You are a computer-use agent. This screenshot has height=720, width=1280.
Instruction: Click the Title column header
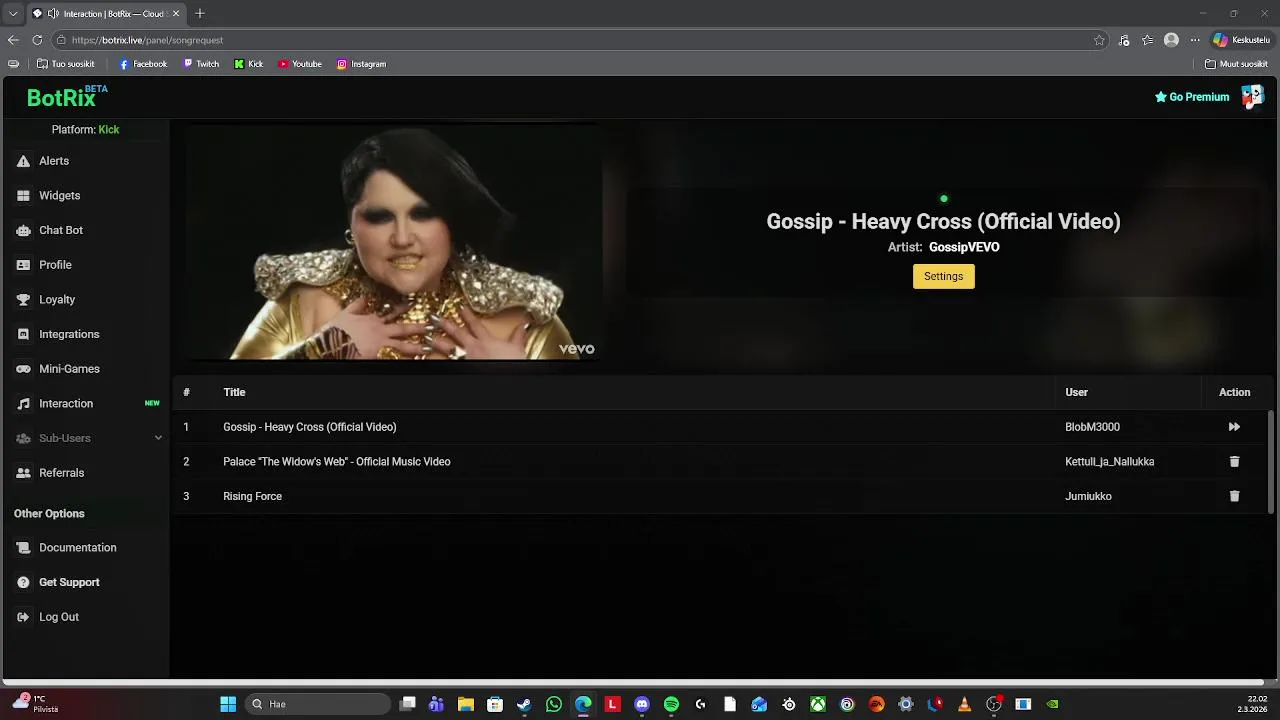point(234,392)
